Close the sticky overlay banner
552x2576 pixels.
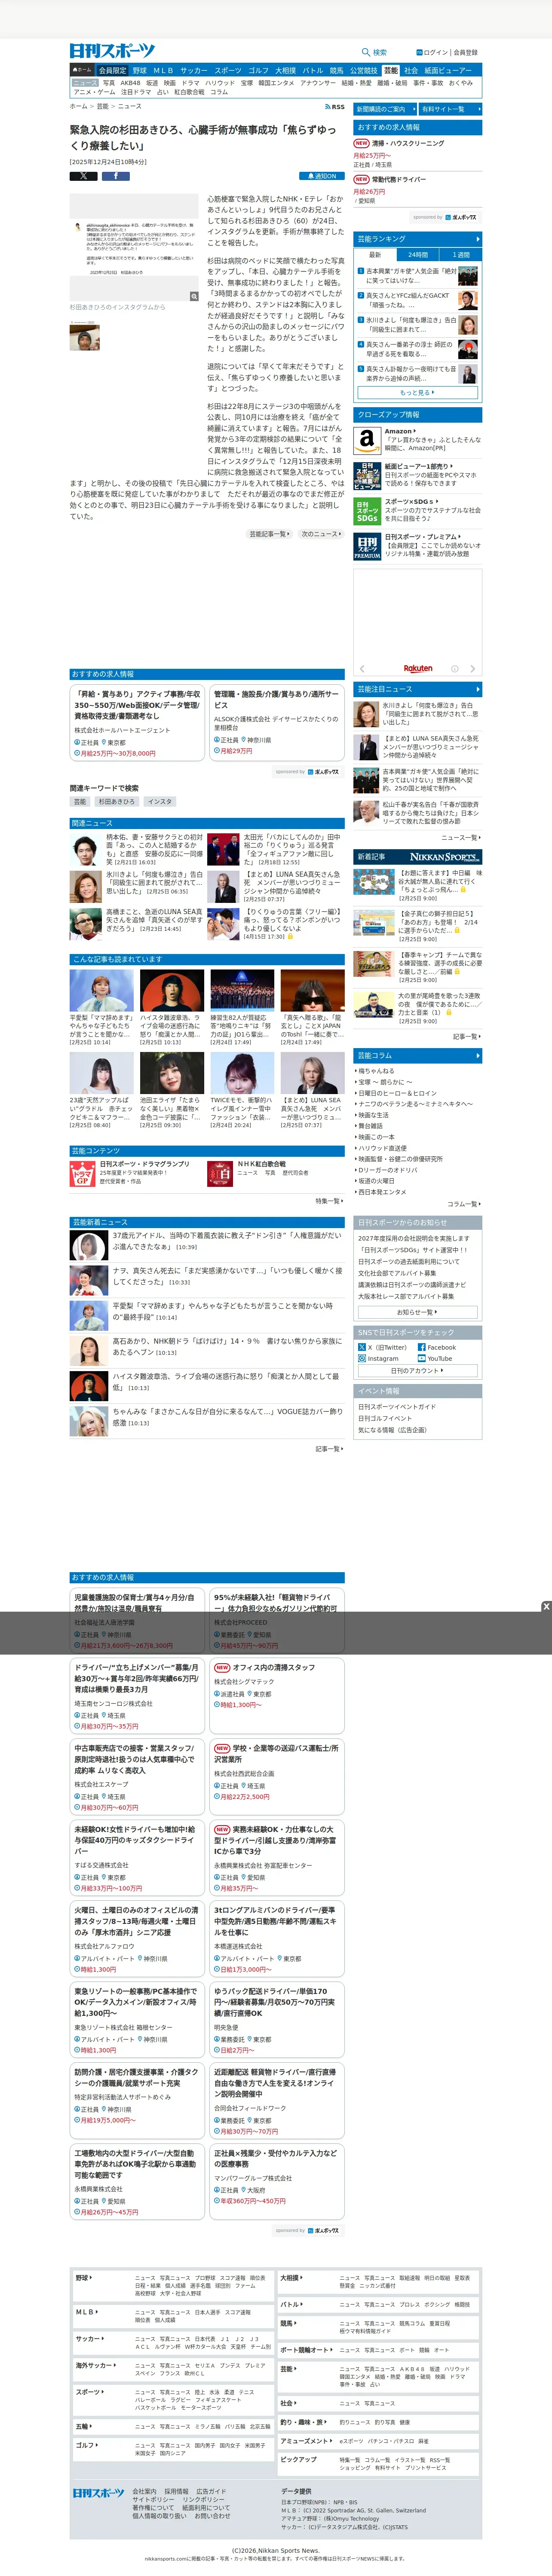point(546,1607)
